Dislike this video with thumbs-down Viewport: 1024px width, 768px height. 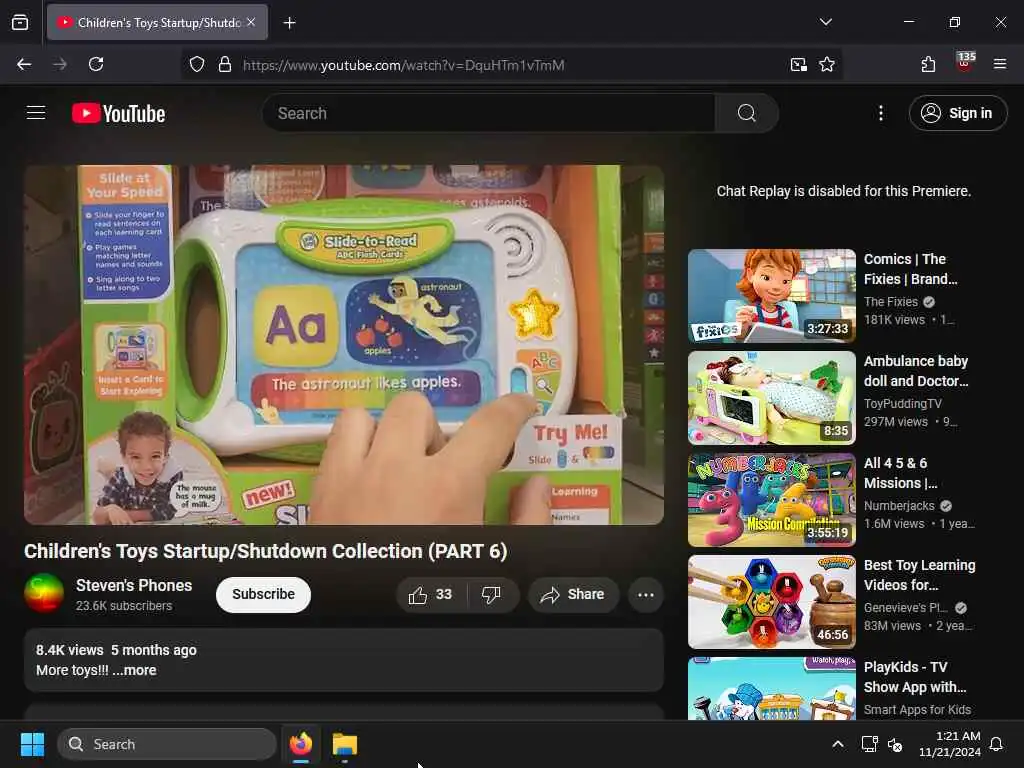491,594
